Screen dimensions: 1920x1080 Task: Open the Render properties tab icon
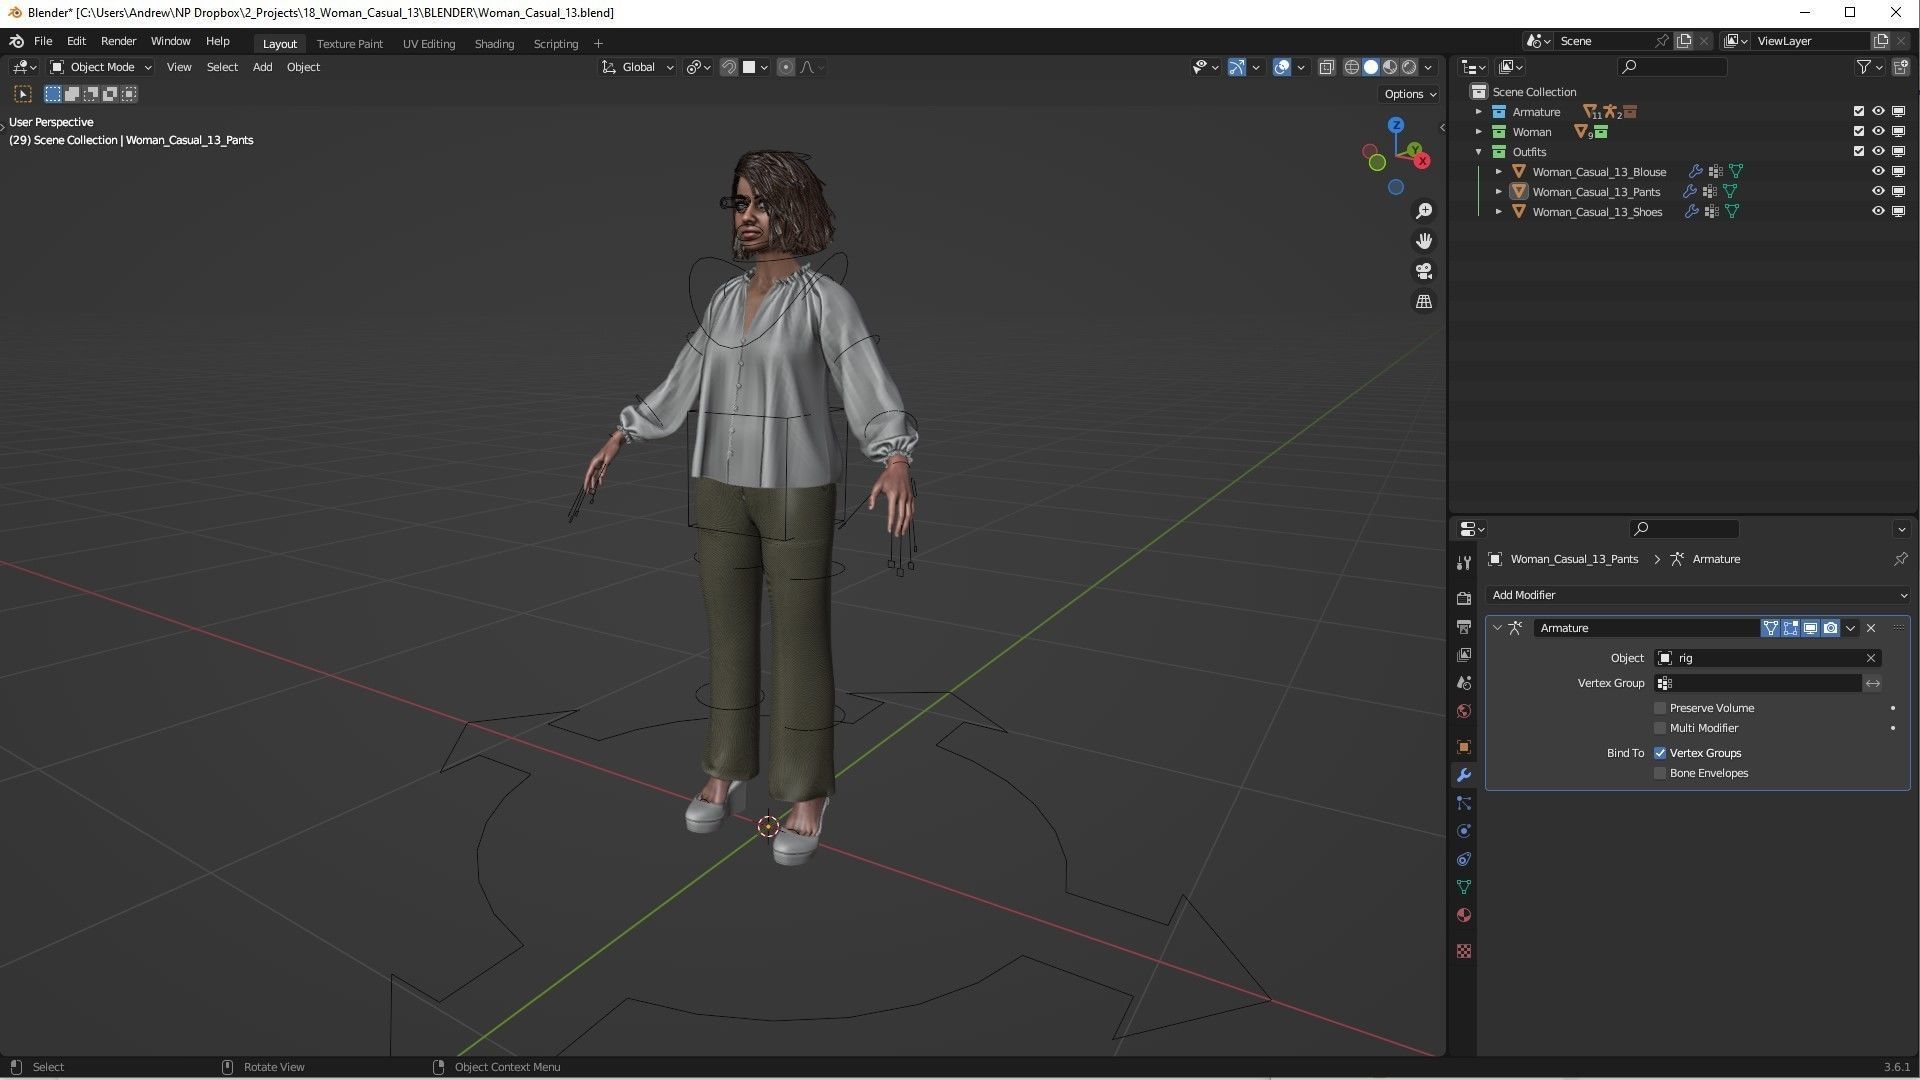pyautogui.click(x=1464, y=598)
